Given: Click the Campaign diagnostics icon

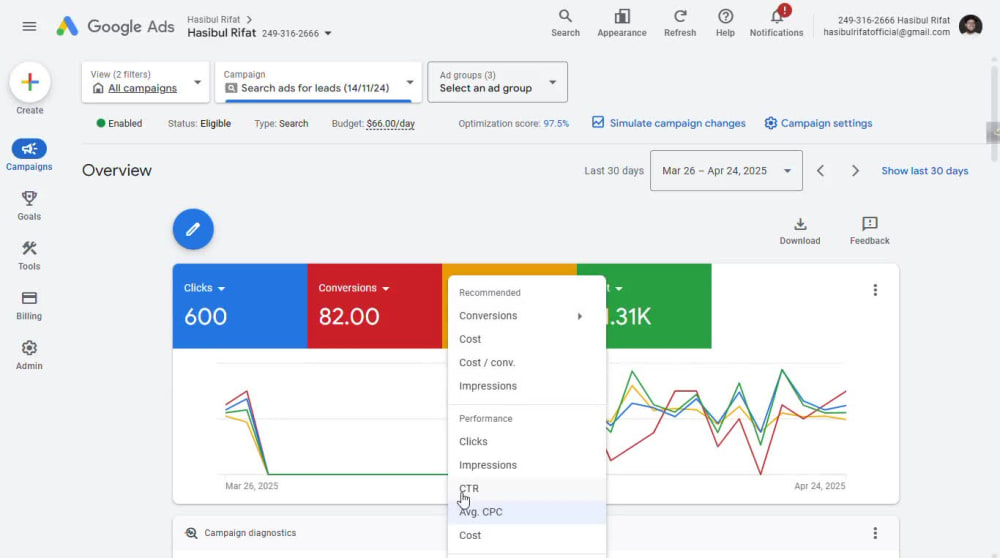Looking at the screenshot, I should coord(191,533).
